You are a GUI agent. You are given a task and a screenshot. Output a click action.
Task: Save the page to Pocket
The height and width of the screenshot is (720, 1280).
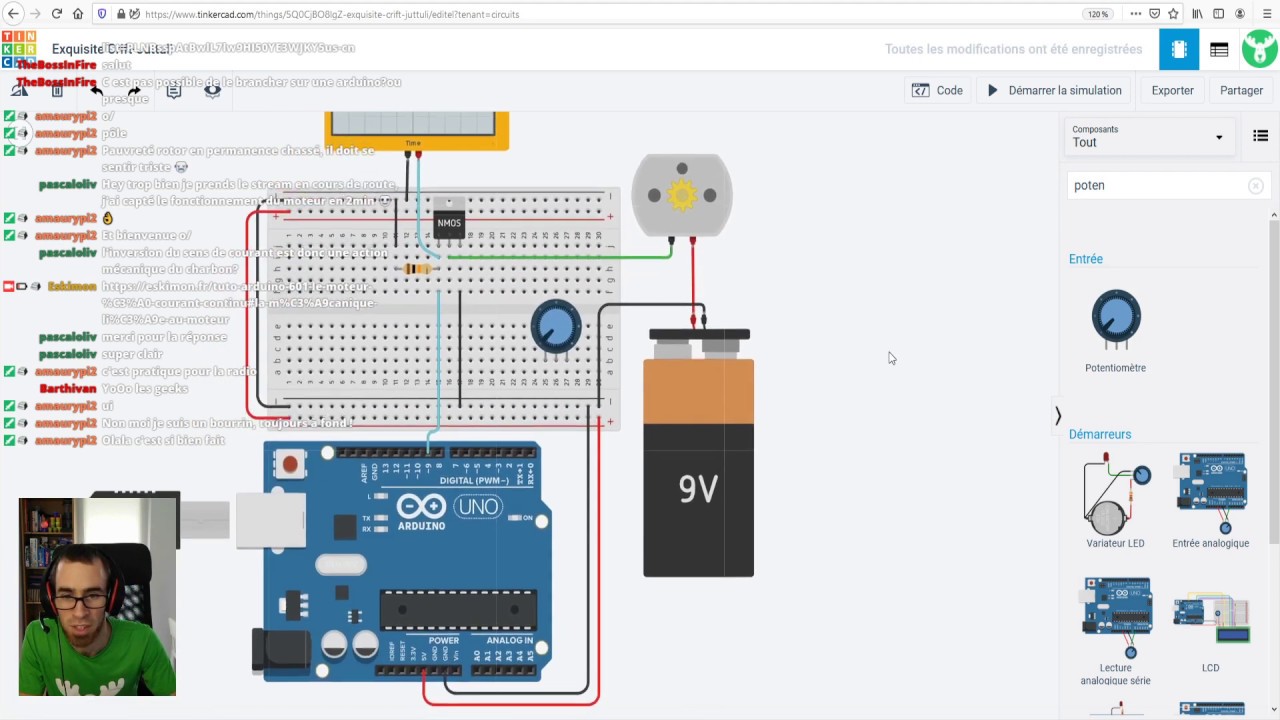pyautogui.click(x=1154, y=14)
